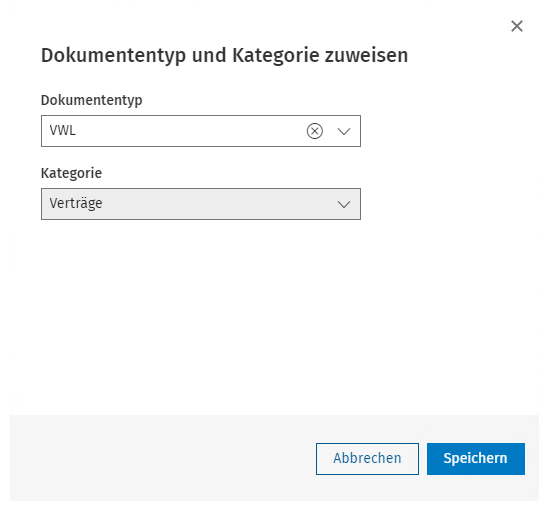Show Dokumententyp options via down arrow
The width and height of the screenshot is (550, 511).
344,132
